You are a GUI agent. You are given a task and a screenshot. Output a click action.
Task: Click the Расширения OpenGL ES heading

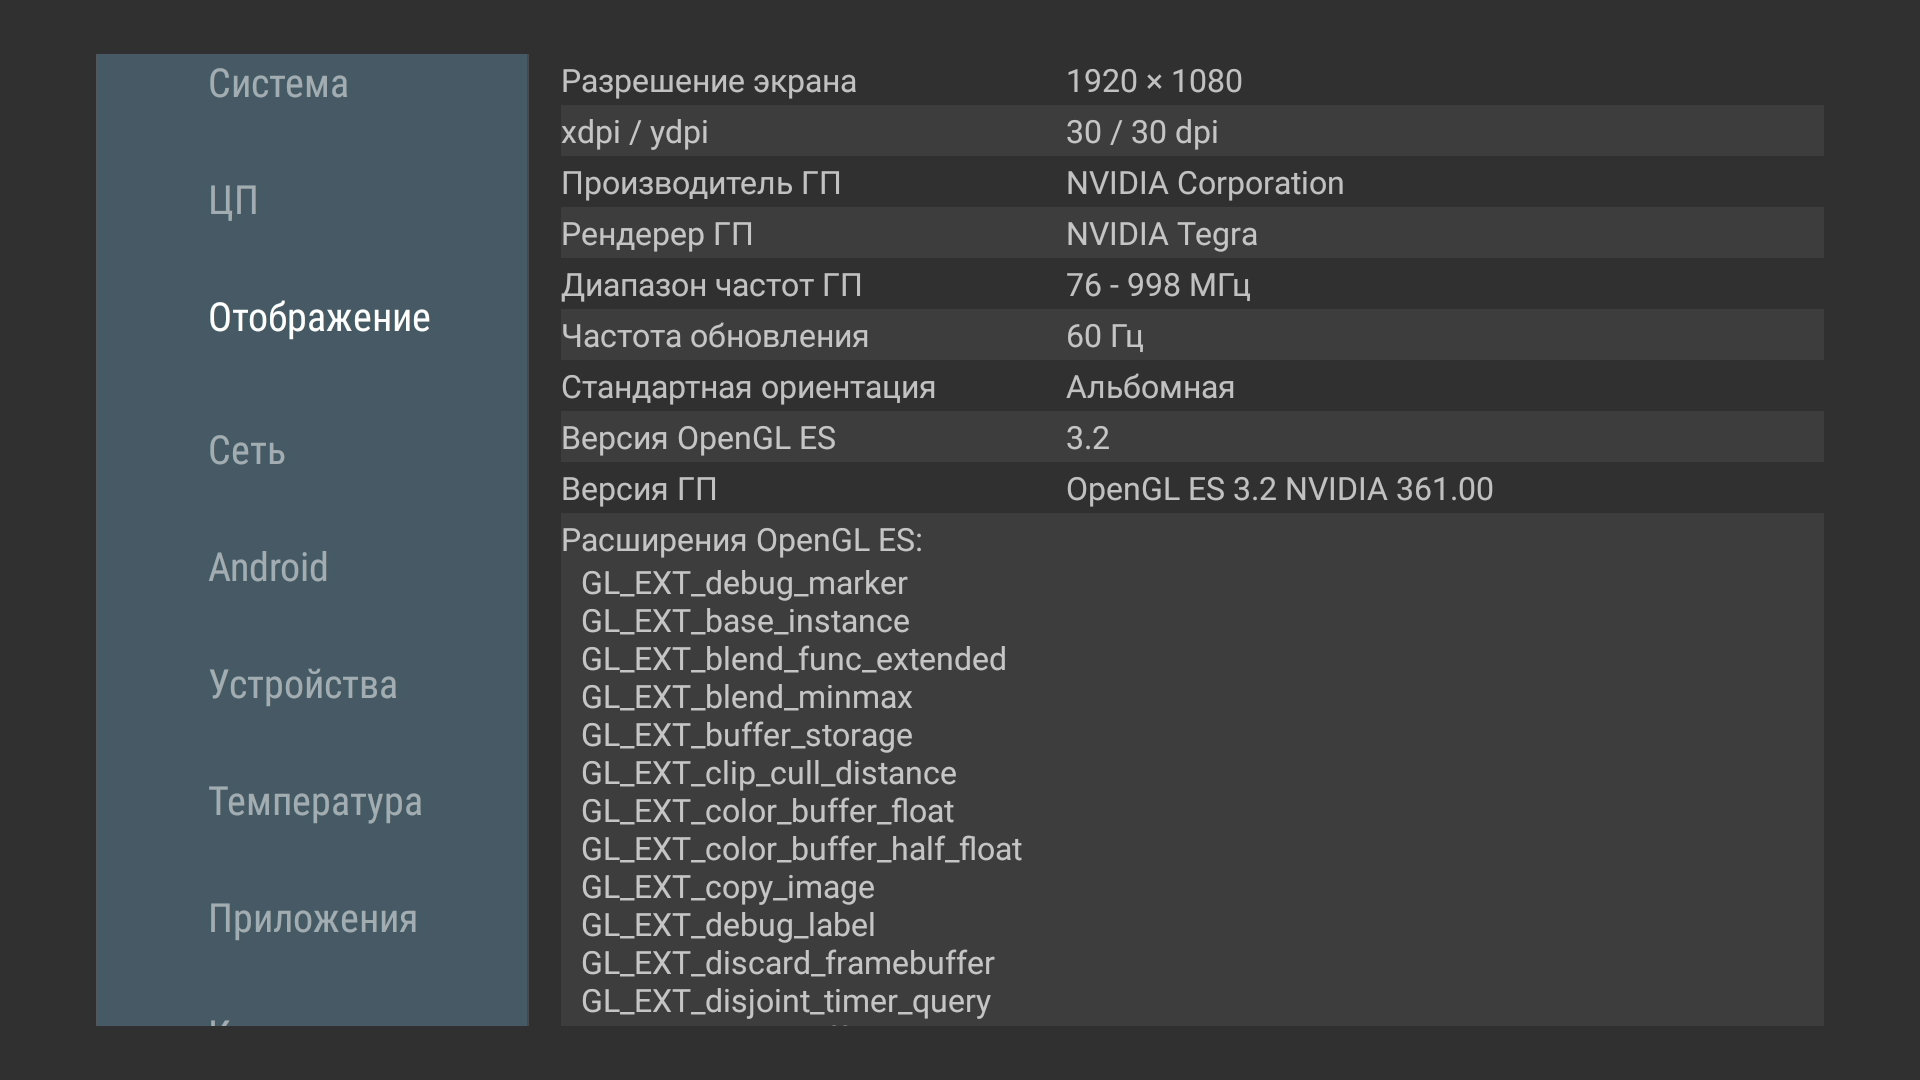click(x=741, y=540)
